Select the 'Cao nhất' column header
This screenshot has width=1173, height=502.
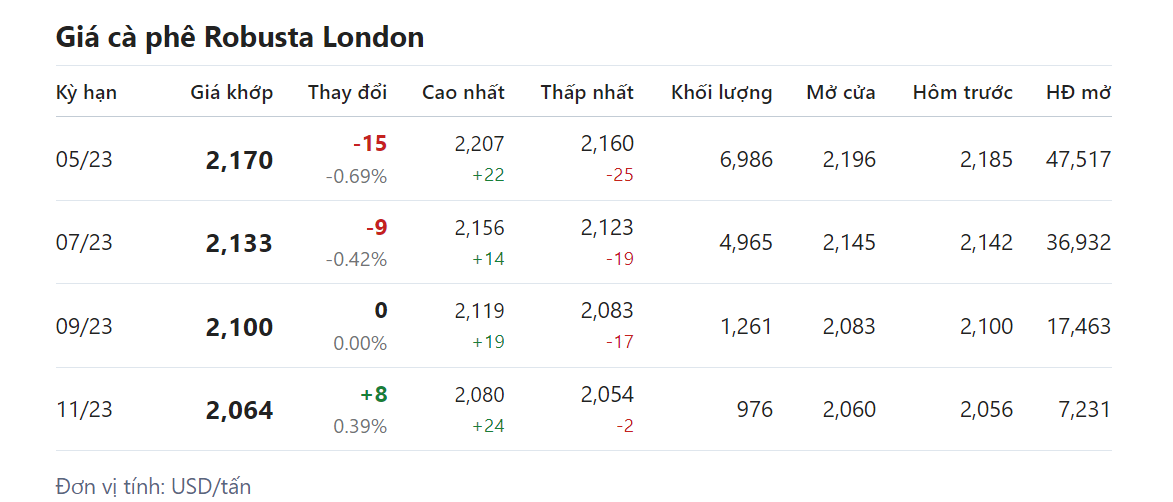click(463, 92)
